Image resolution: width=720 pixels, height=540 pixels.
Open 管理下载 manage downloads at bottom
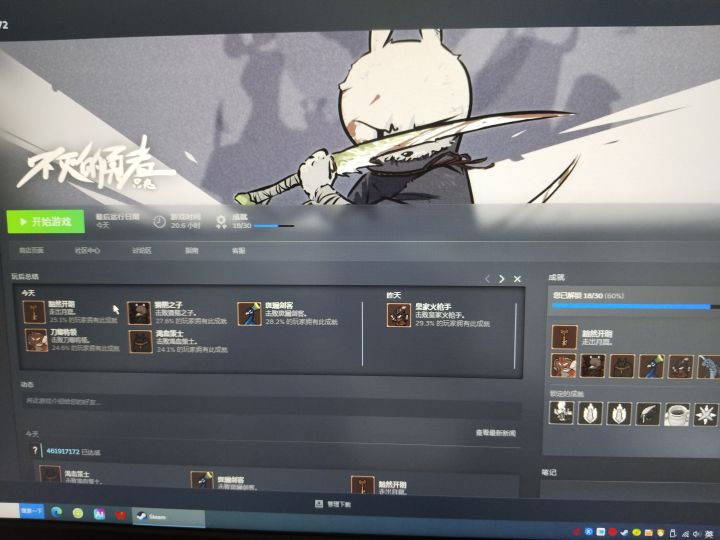(x=333, y=504)
